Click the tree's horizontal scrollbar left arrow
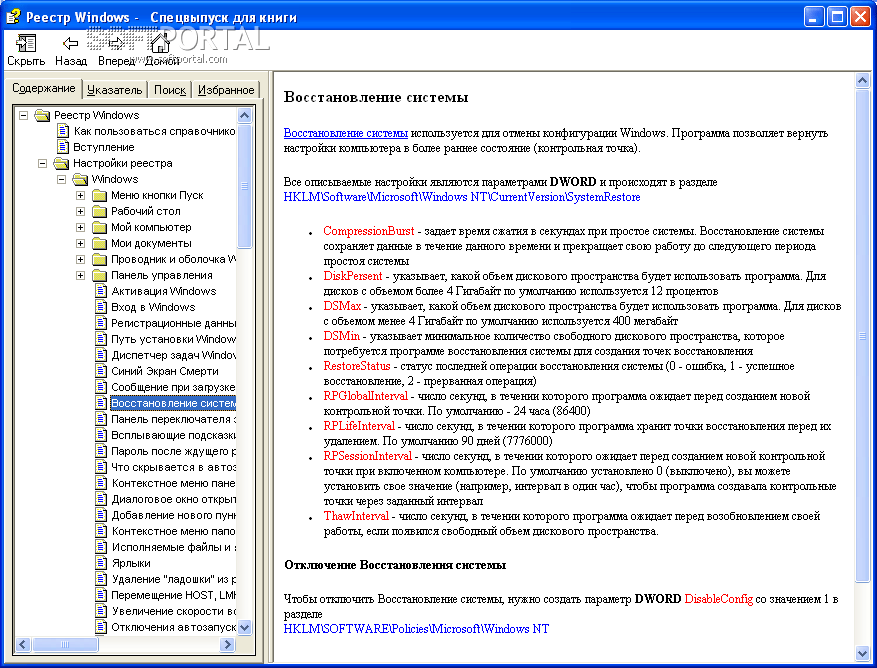 pos(23,645)
